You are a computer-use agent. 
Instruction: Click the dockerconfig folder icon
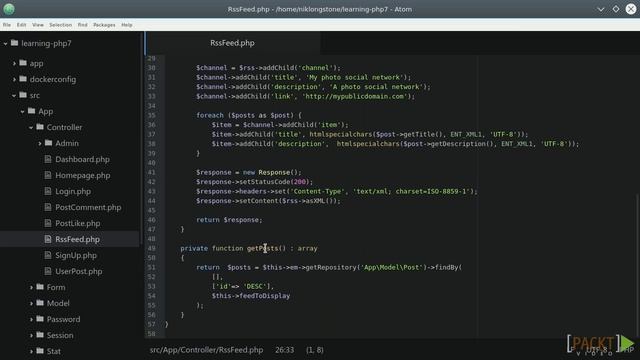pyautogui.click(x=23, y=79)
